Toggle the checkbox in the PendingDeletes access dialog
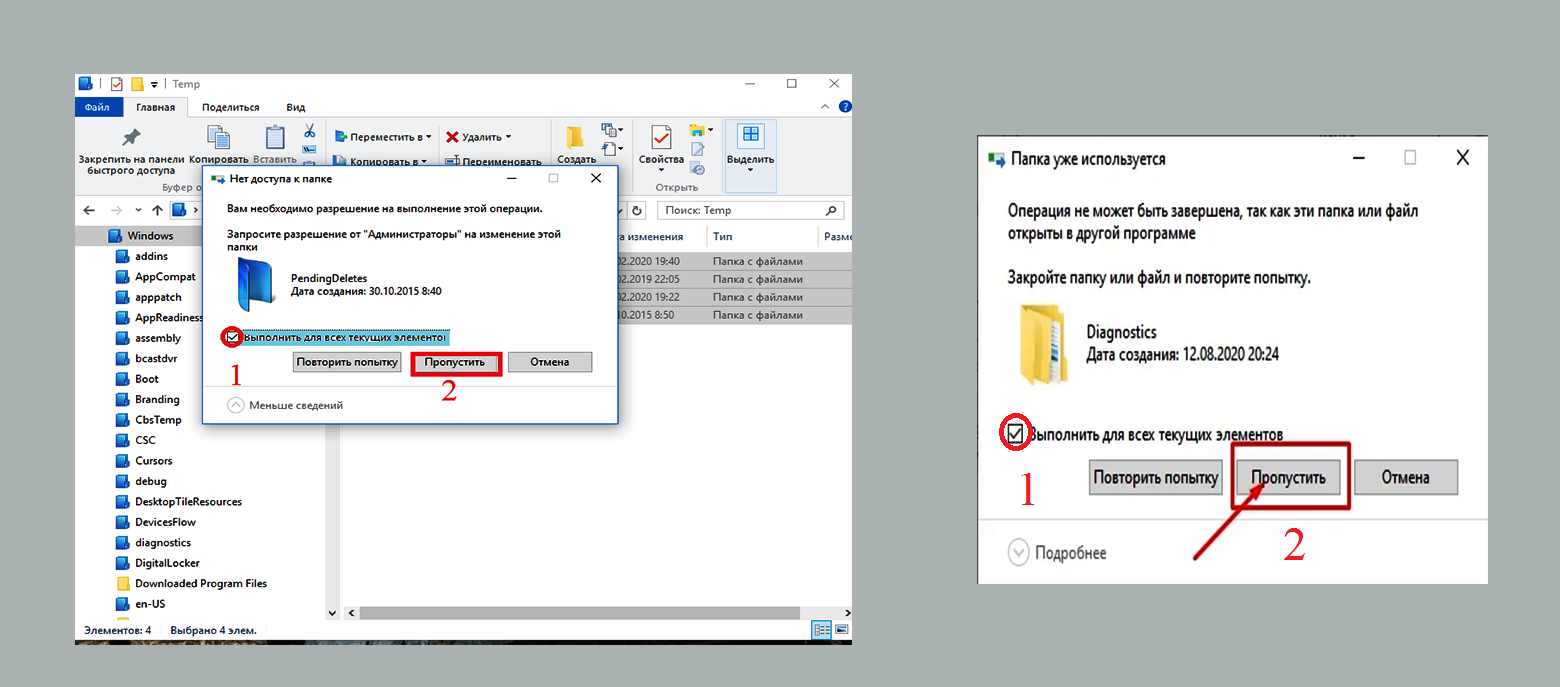Image resolution: width=1560 pixels, height=687 pixels. 232,338
